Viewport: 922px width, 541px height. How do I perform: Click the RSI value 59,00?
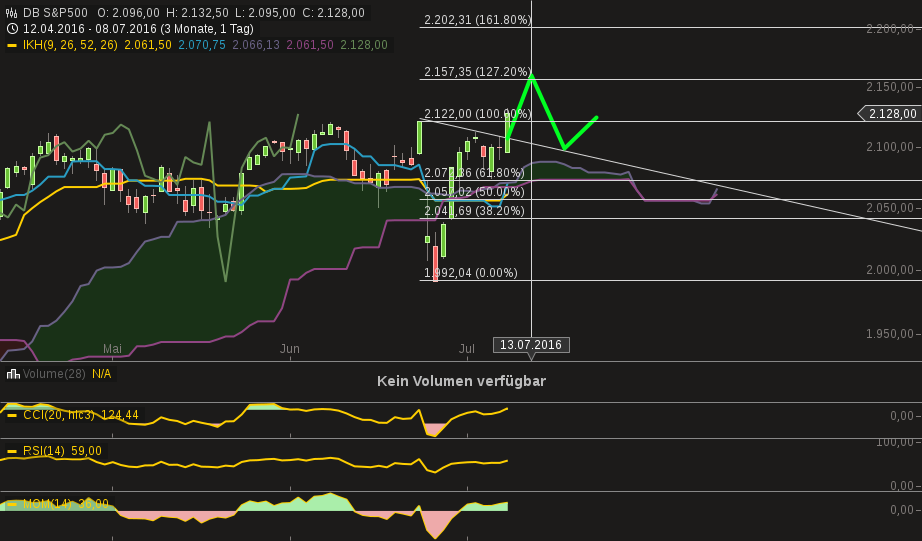[x=86, y=451]
